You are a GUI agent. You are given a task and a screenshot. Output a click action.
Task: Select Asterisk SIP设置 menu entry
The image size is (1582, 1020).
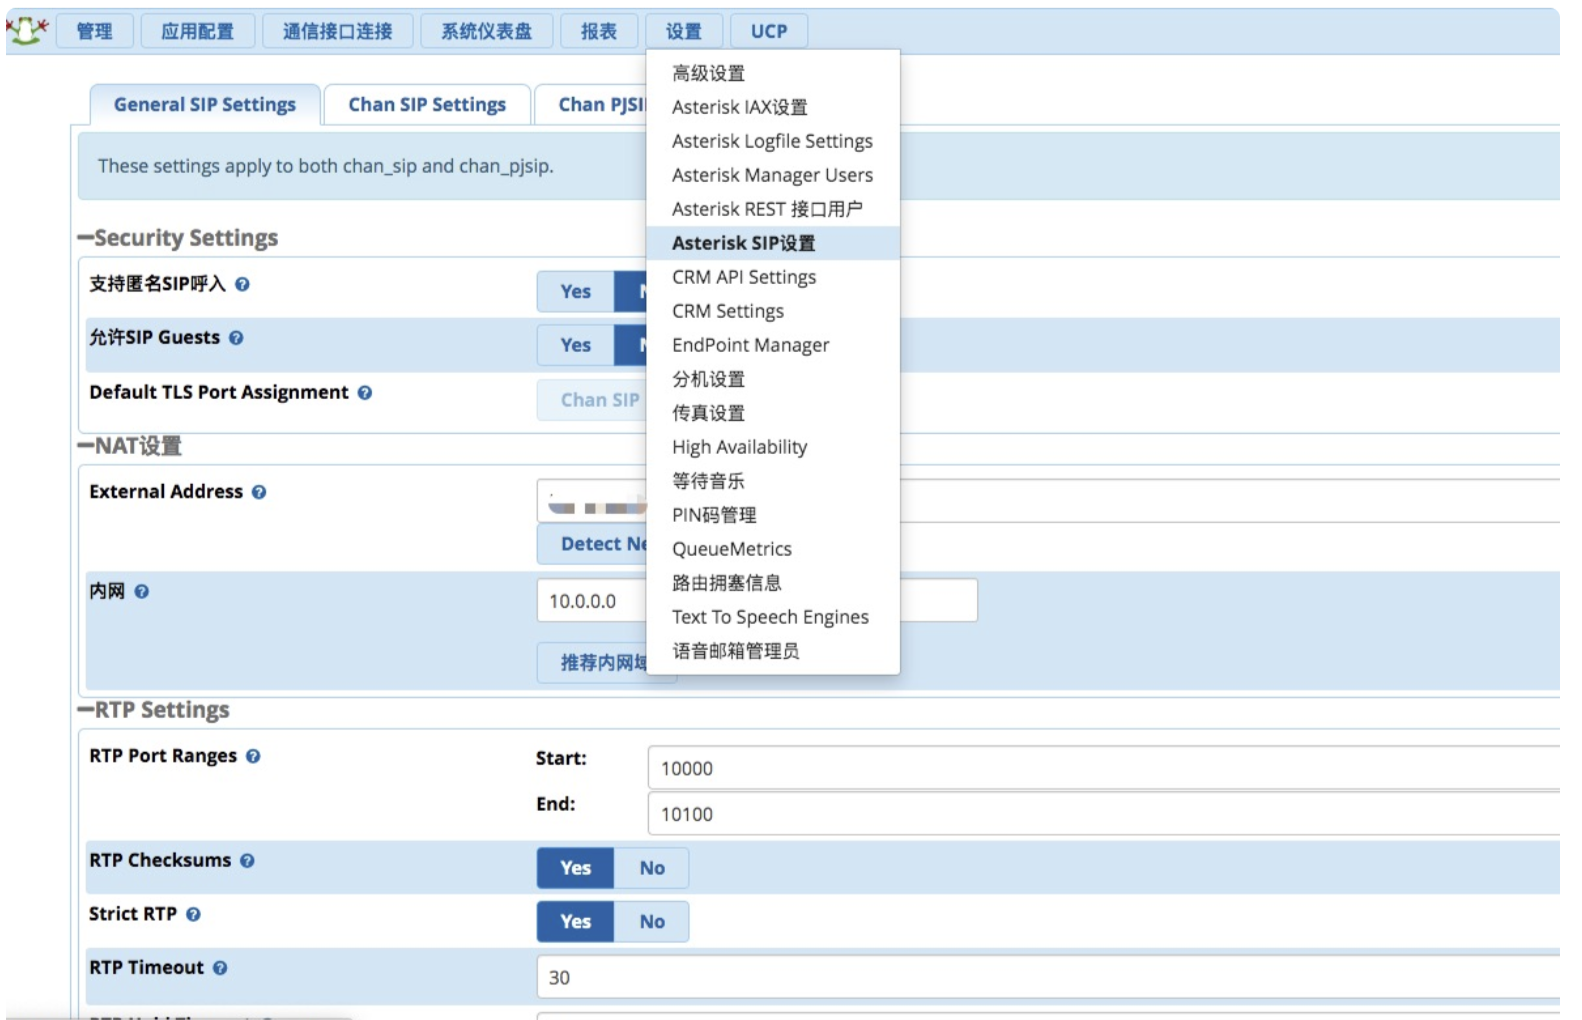773,243
